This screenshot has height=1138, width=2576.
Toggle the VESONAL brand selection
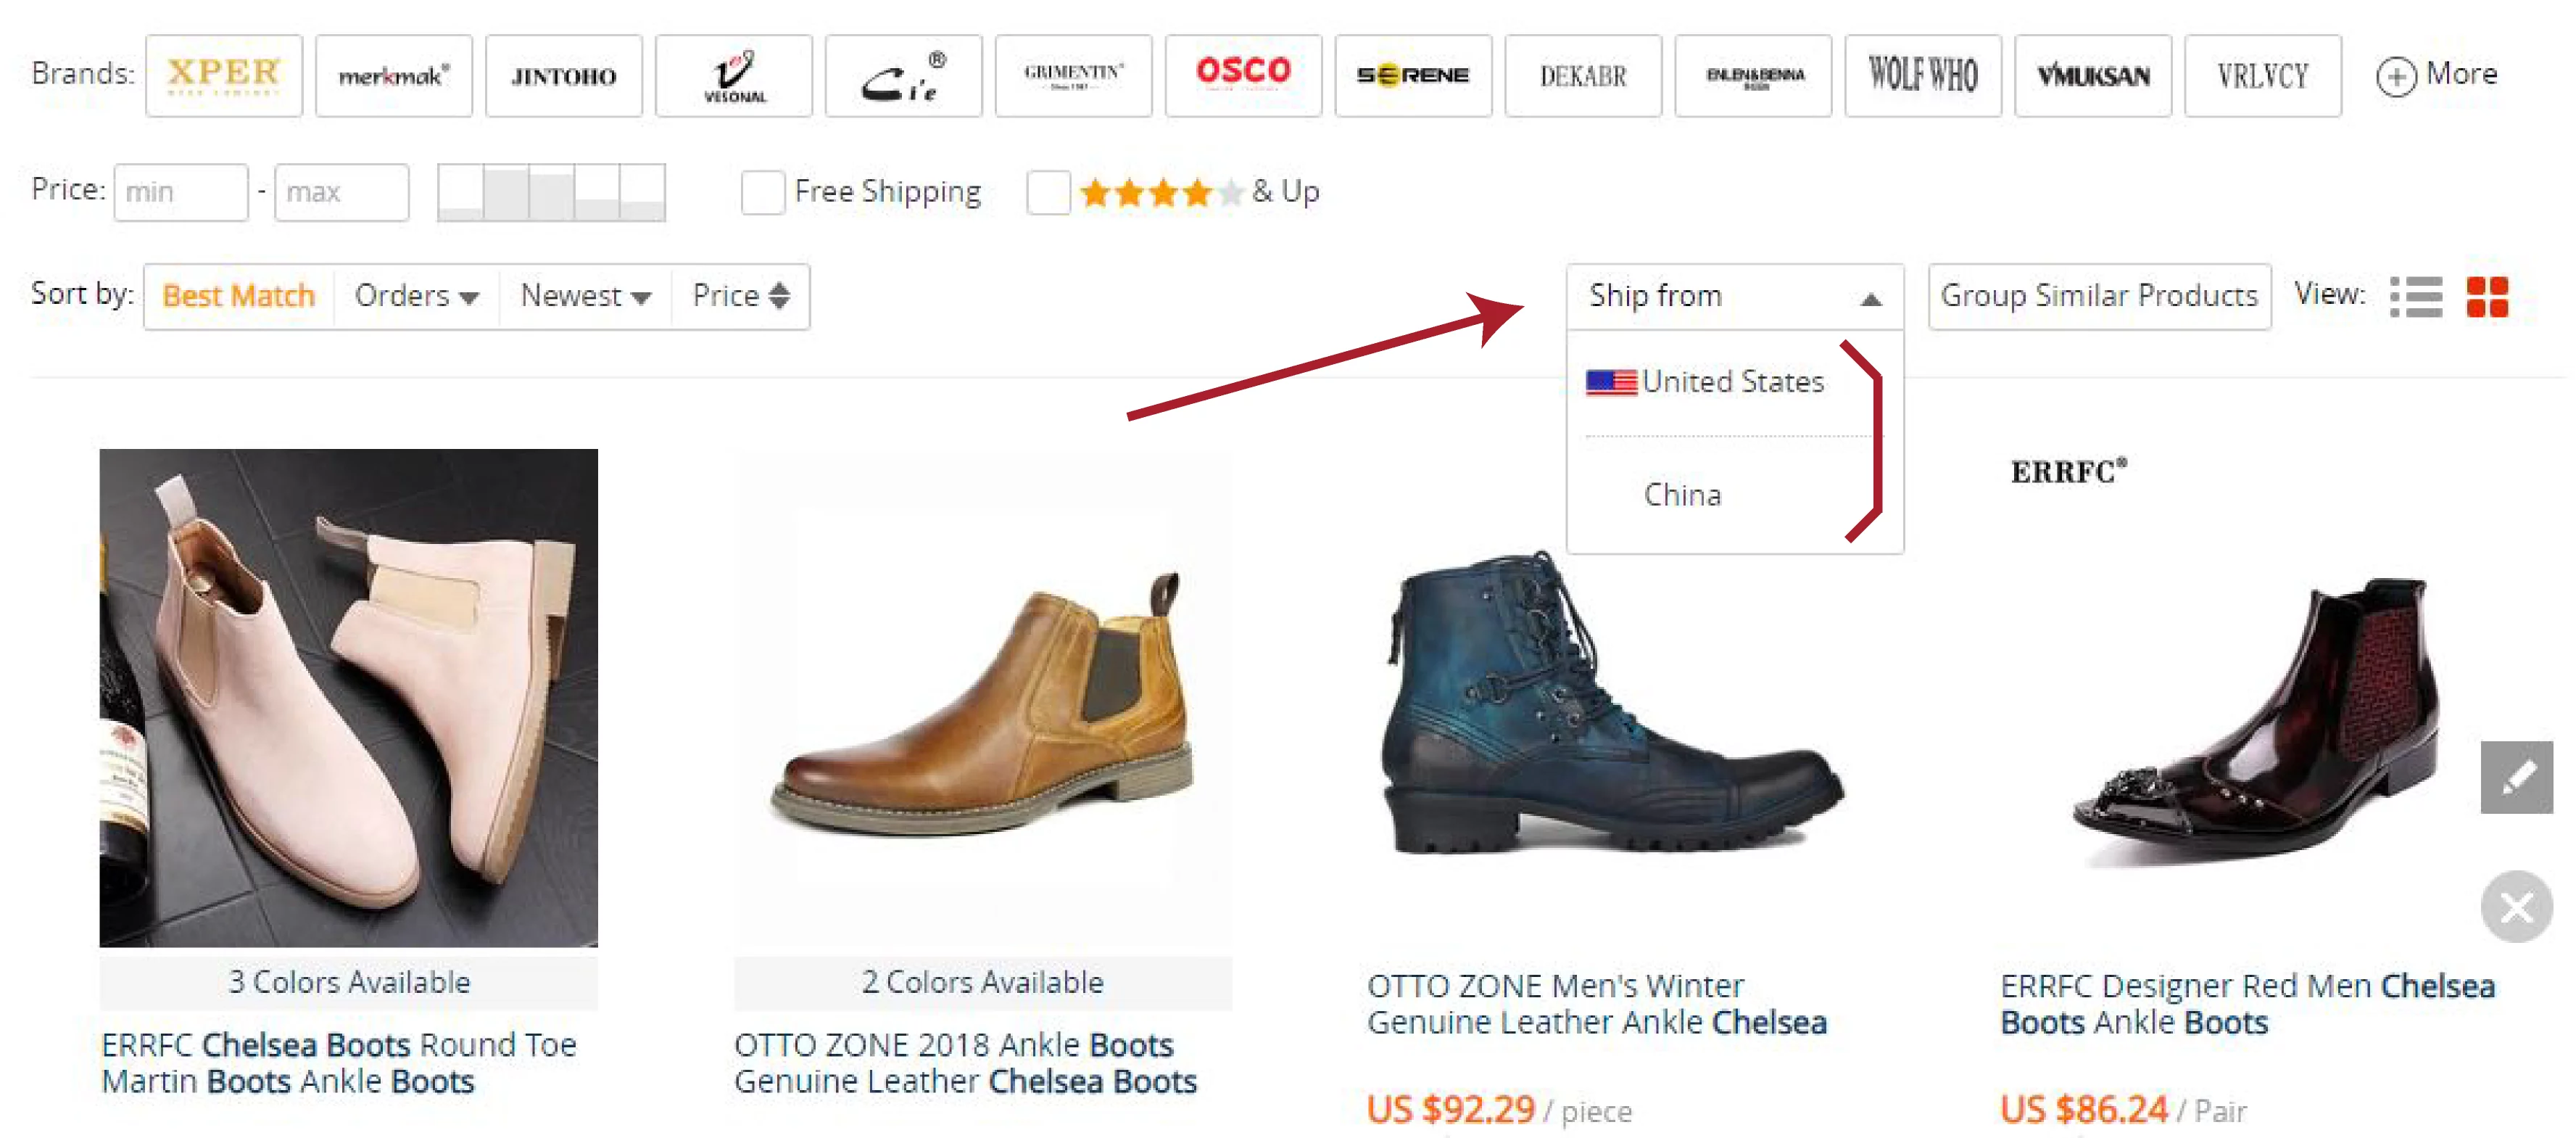coord(733,75)
